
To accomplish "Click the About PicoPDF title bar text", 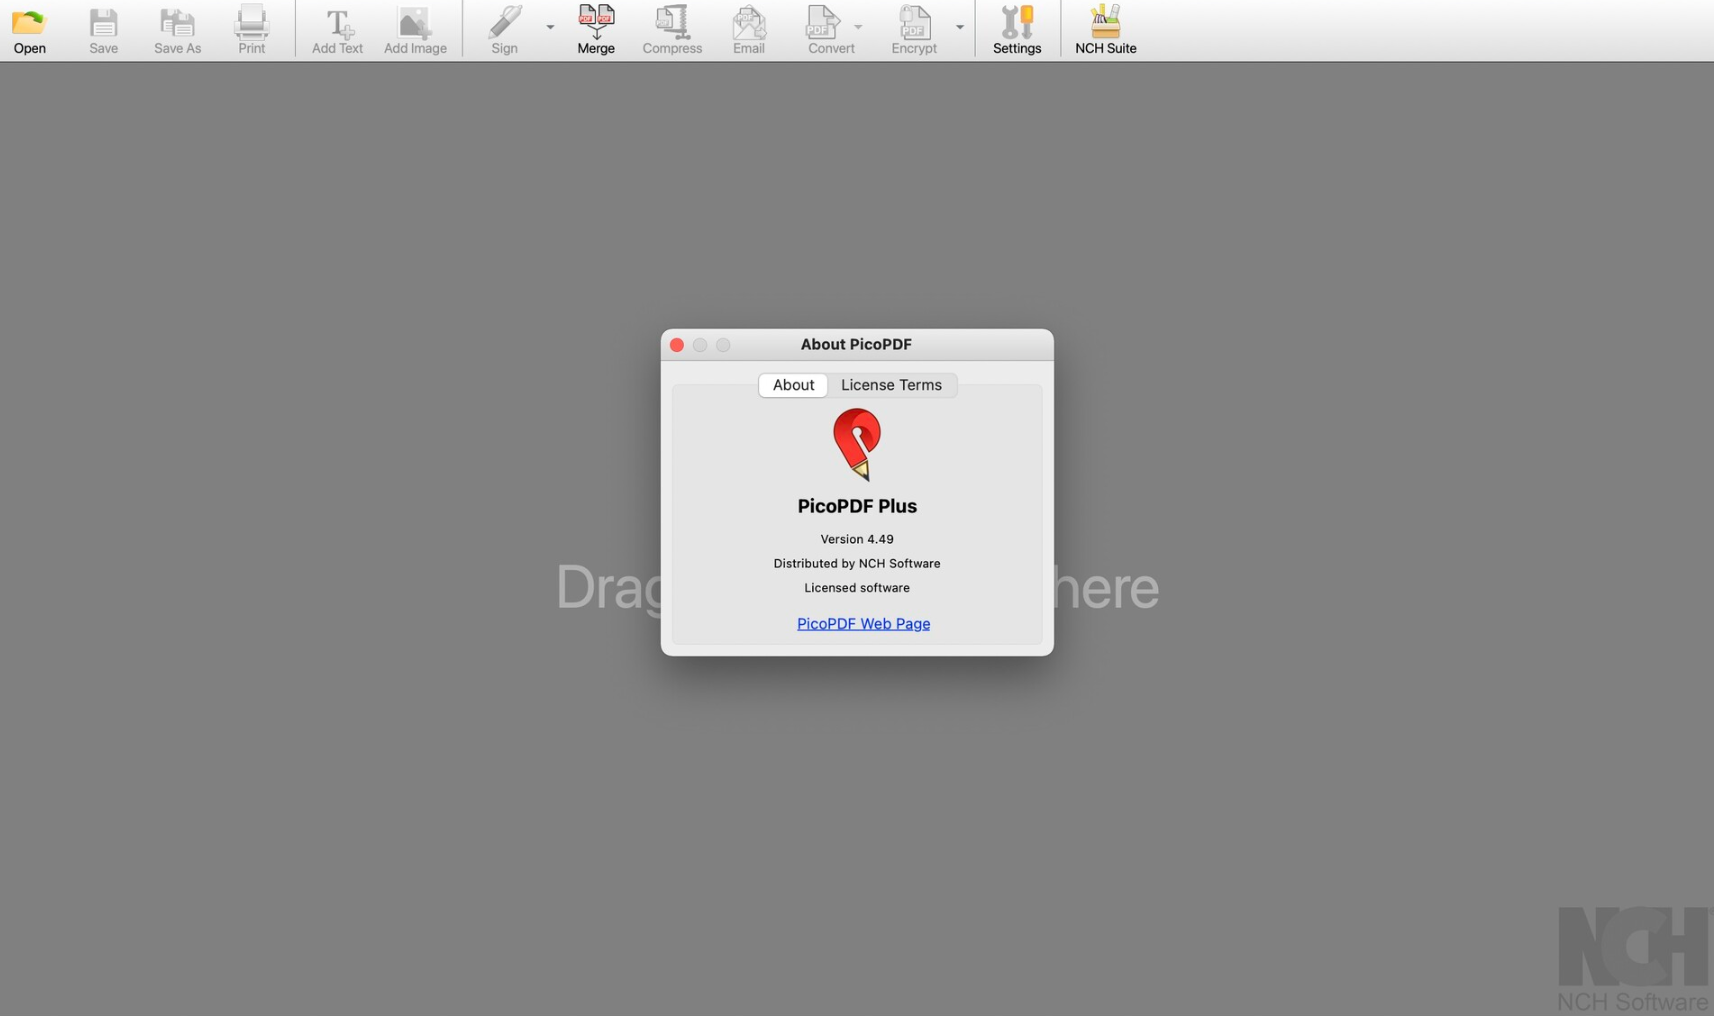I will (856, 344).
